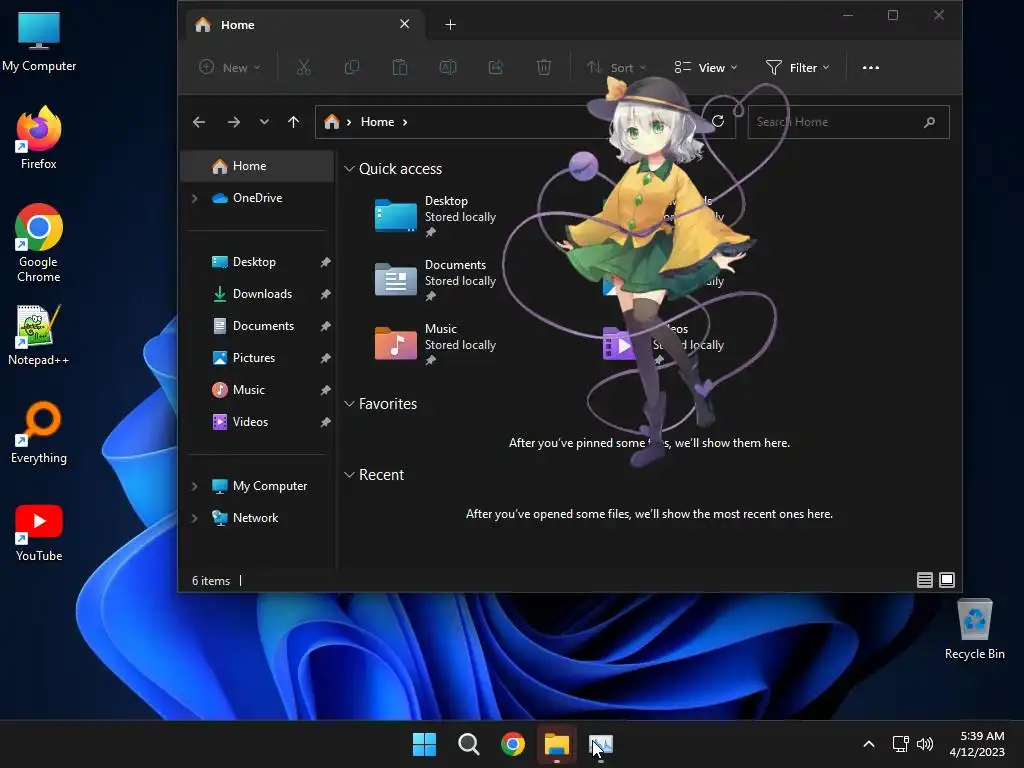Collapse the Quick access section

[x=349, y=168]
